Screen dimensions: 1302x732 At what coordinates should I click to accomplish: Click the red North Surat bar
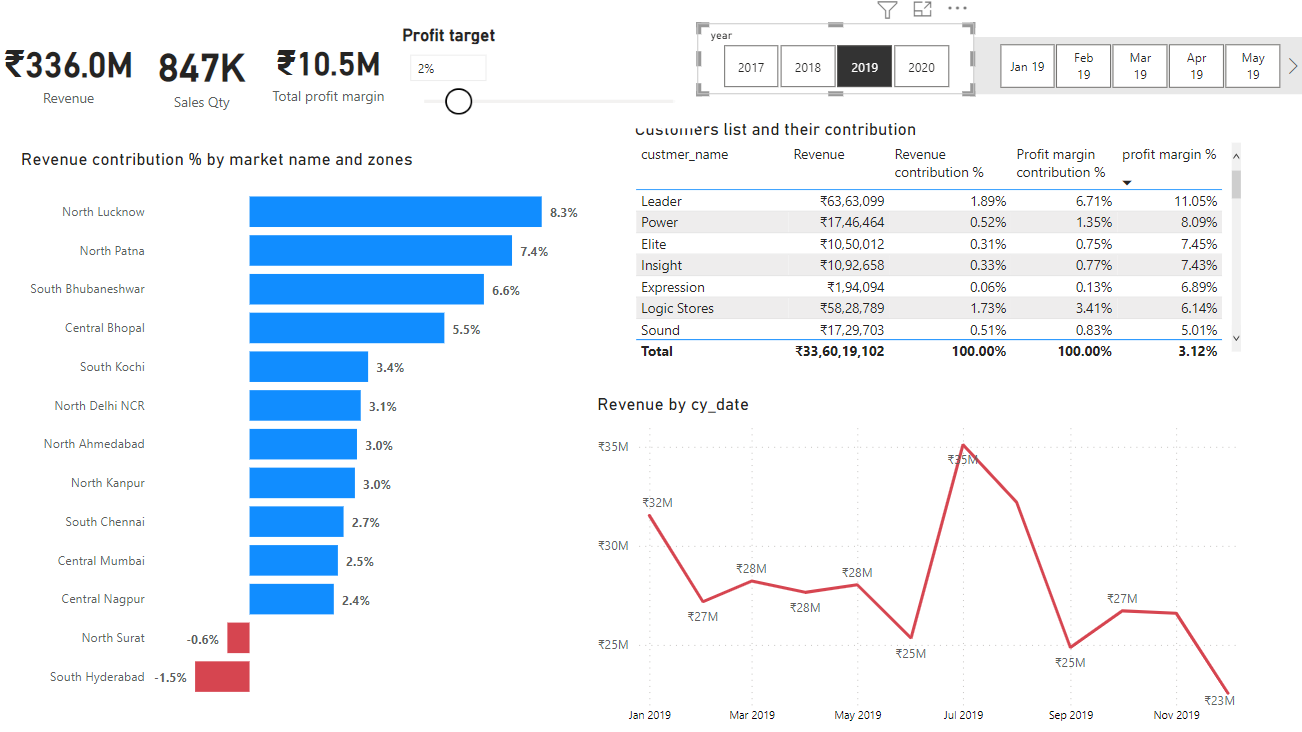click(x=238, y=638)
